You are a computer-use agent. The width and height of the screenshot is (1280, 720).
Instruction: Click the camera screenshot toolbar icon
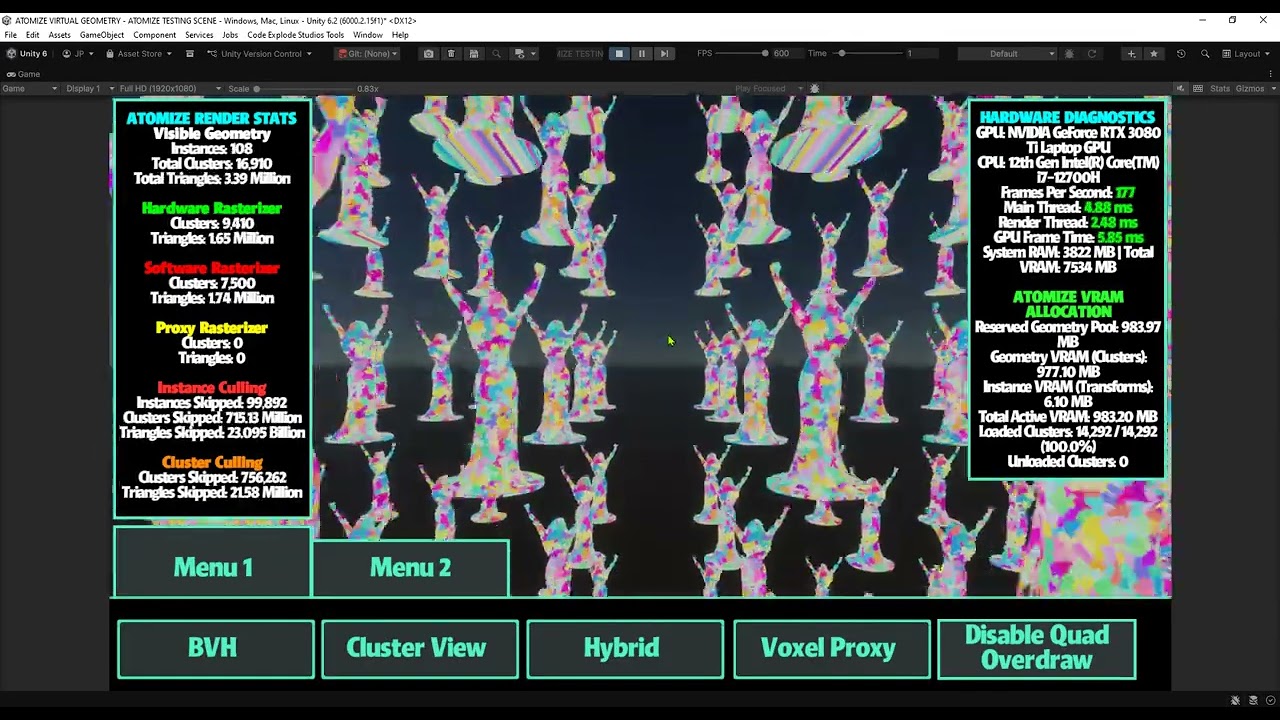428,54
